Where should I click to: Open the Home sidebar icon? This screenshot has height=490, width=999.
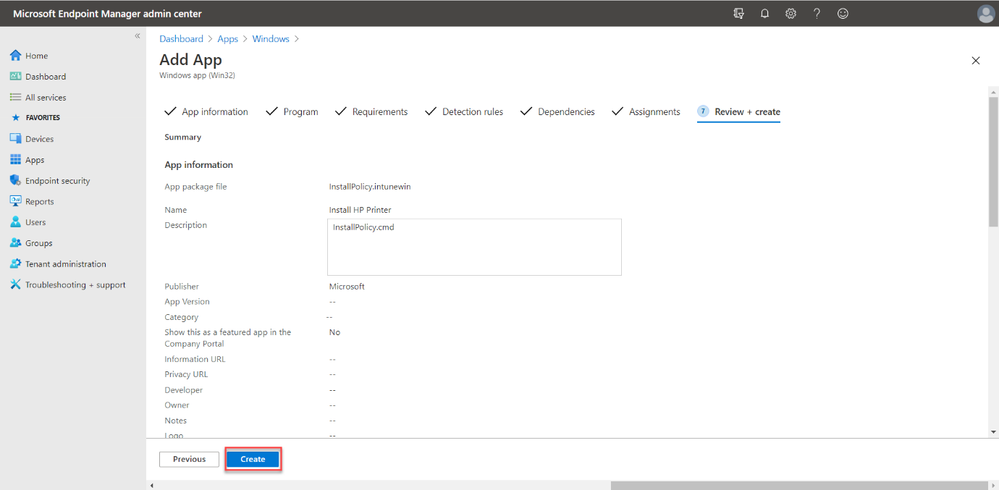pyautogui.click(x=16, y=55)
